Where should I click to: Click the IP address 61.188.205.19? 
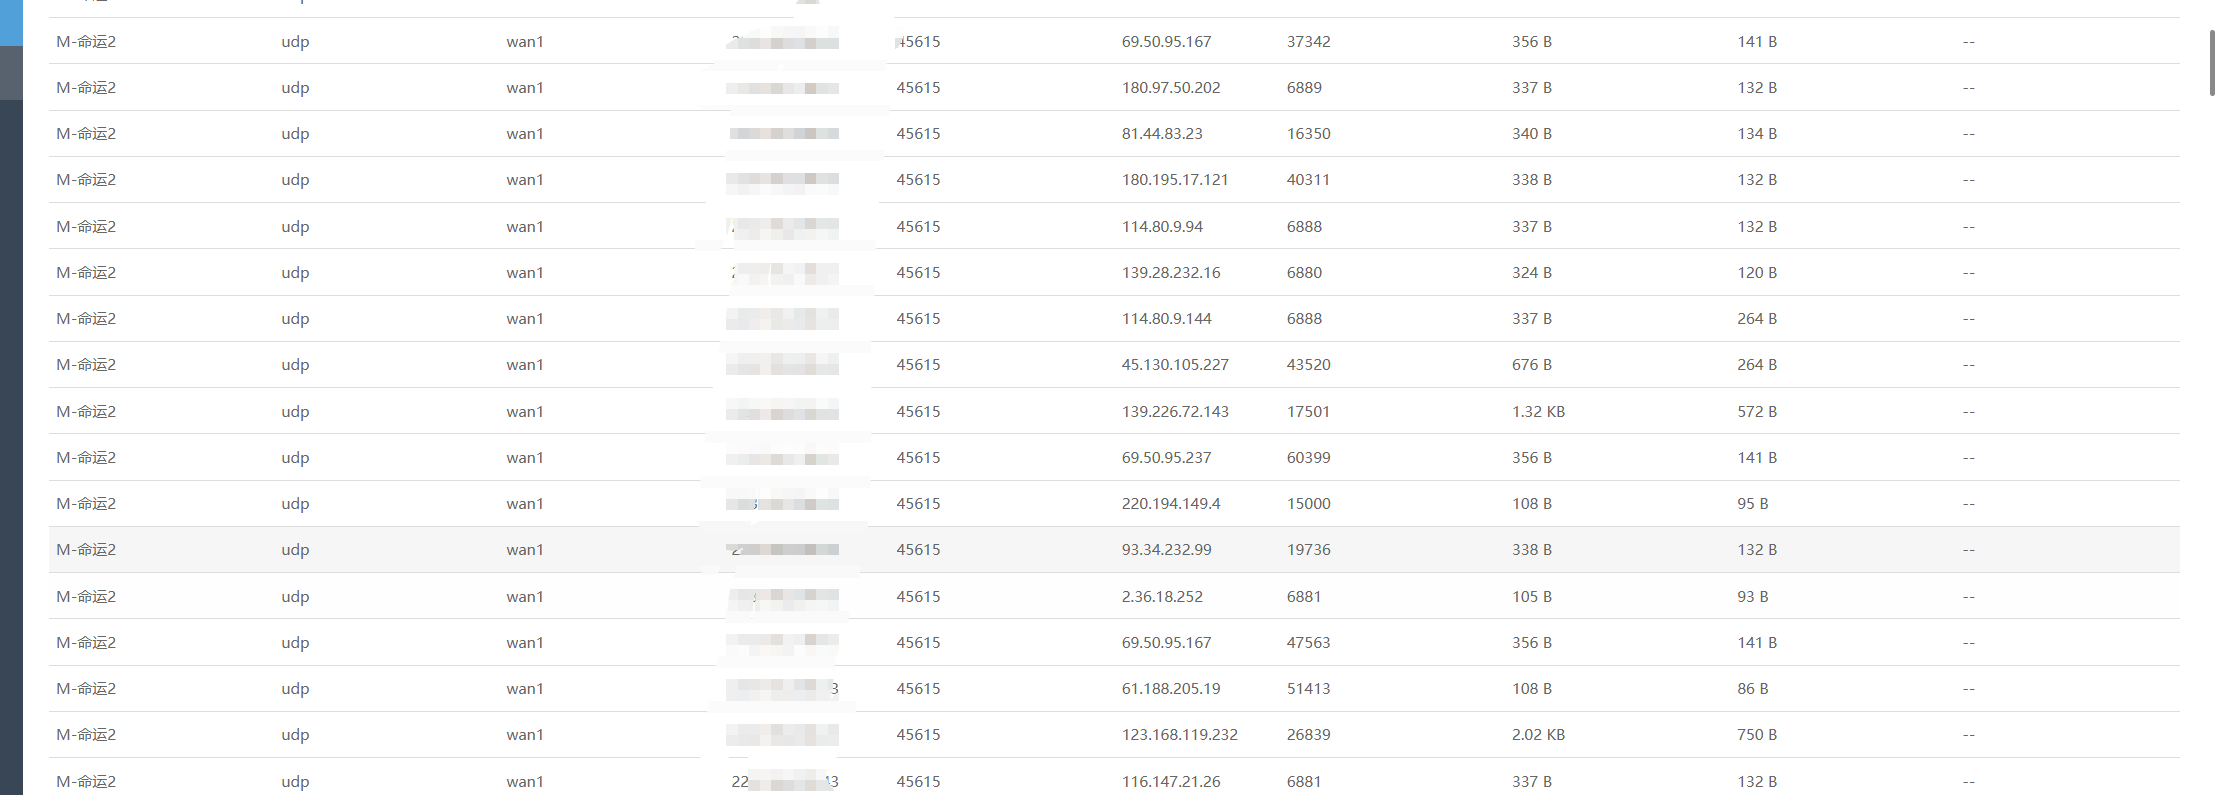1170,689
